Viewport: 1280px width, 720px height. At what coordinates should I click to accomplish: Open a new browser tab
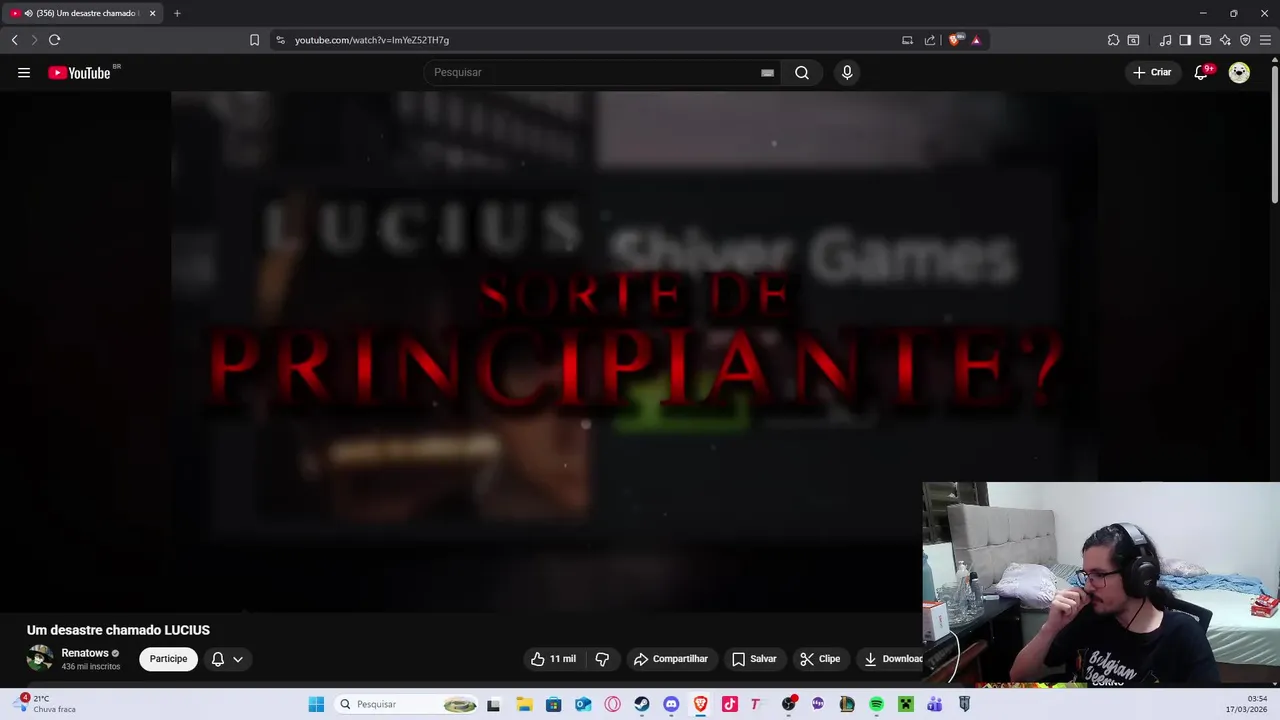(177, 13)
